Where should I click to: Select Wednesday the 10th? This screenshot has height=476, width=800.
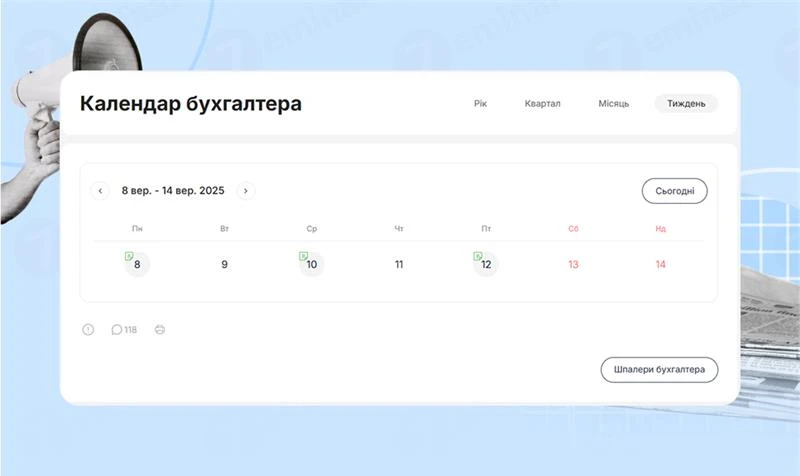312,264
